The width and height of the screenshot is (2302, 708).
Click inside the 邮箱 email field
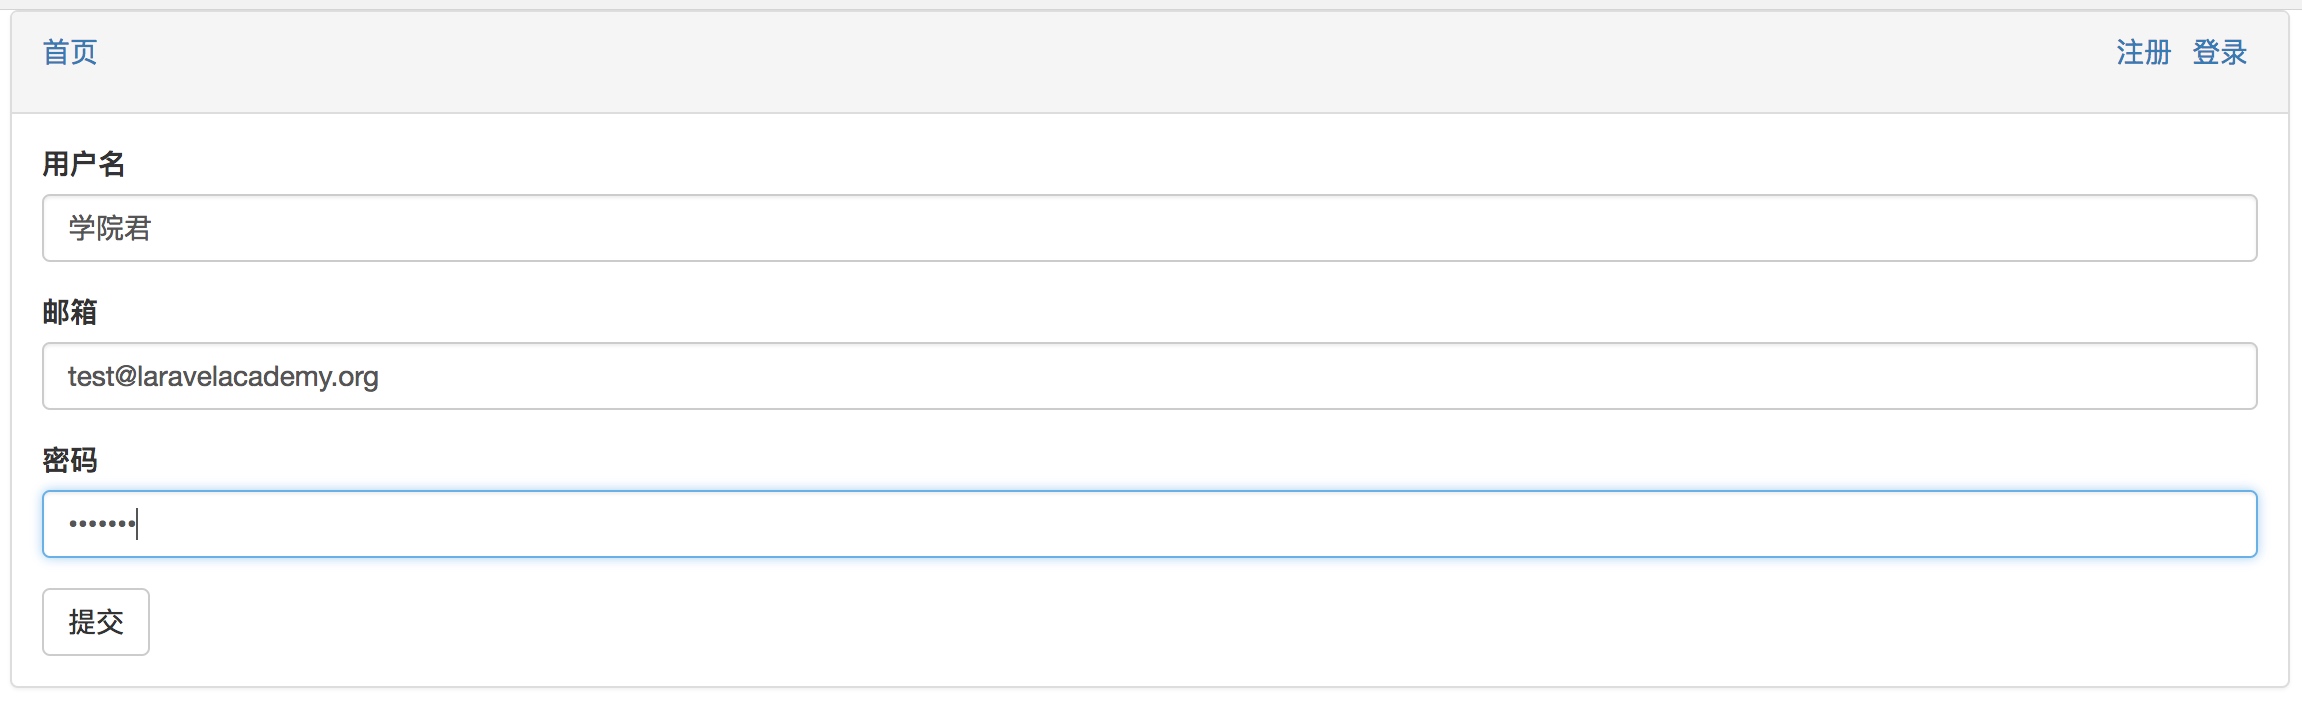point(1150,376)
